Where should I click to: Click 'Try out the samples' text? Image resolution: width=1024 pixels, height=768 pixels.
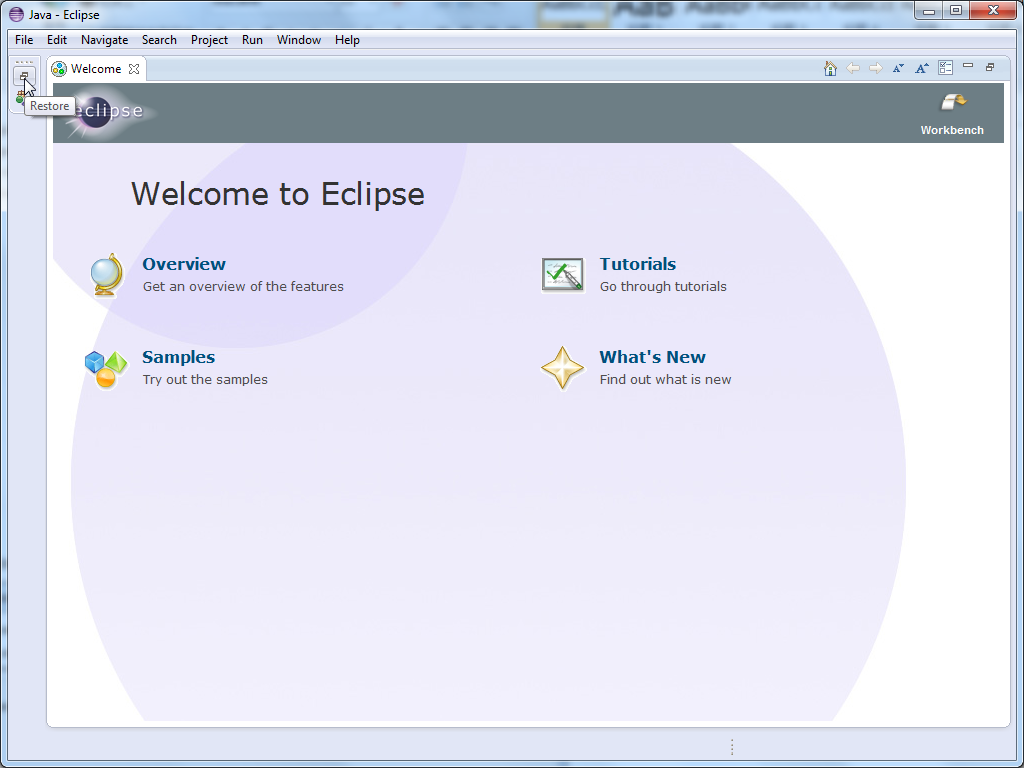click(205, 379)
